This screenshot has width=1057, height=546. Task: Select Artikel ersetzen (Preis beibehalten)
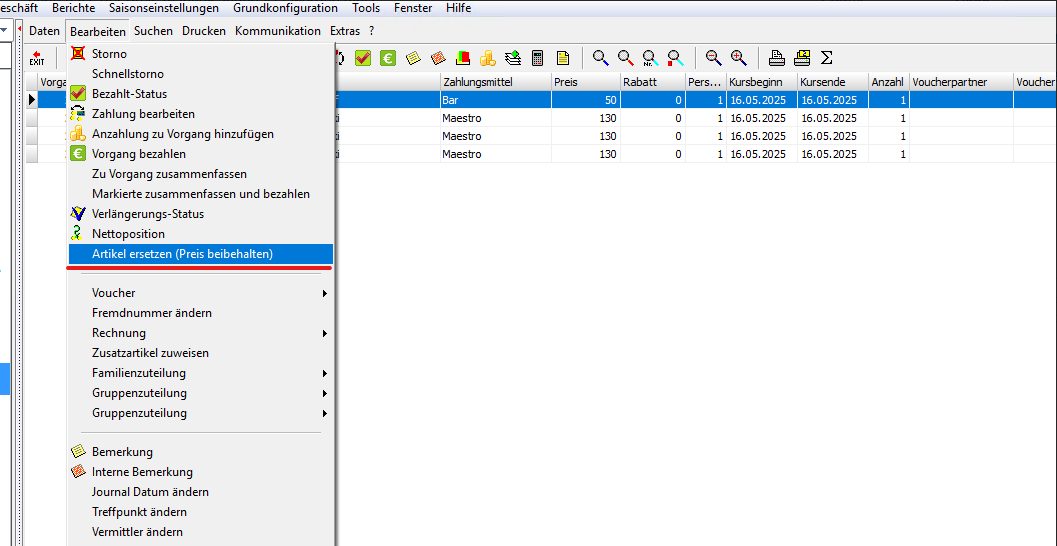182,254
